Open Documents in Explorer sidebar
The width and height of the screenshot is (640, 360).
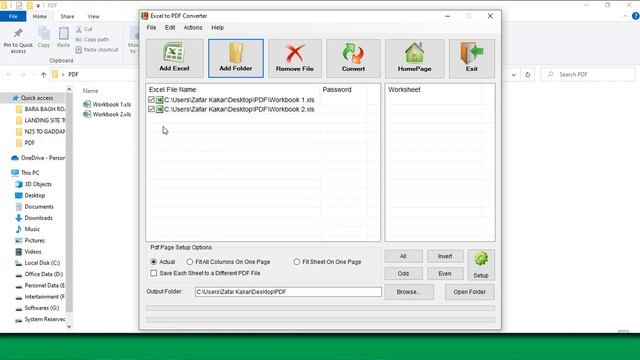coord(34,207)
